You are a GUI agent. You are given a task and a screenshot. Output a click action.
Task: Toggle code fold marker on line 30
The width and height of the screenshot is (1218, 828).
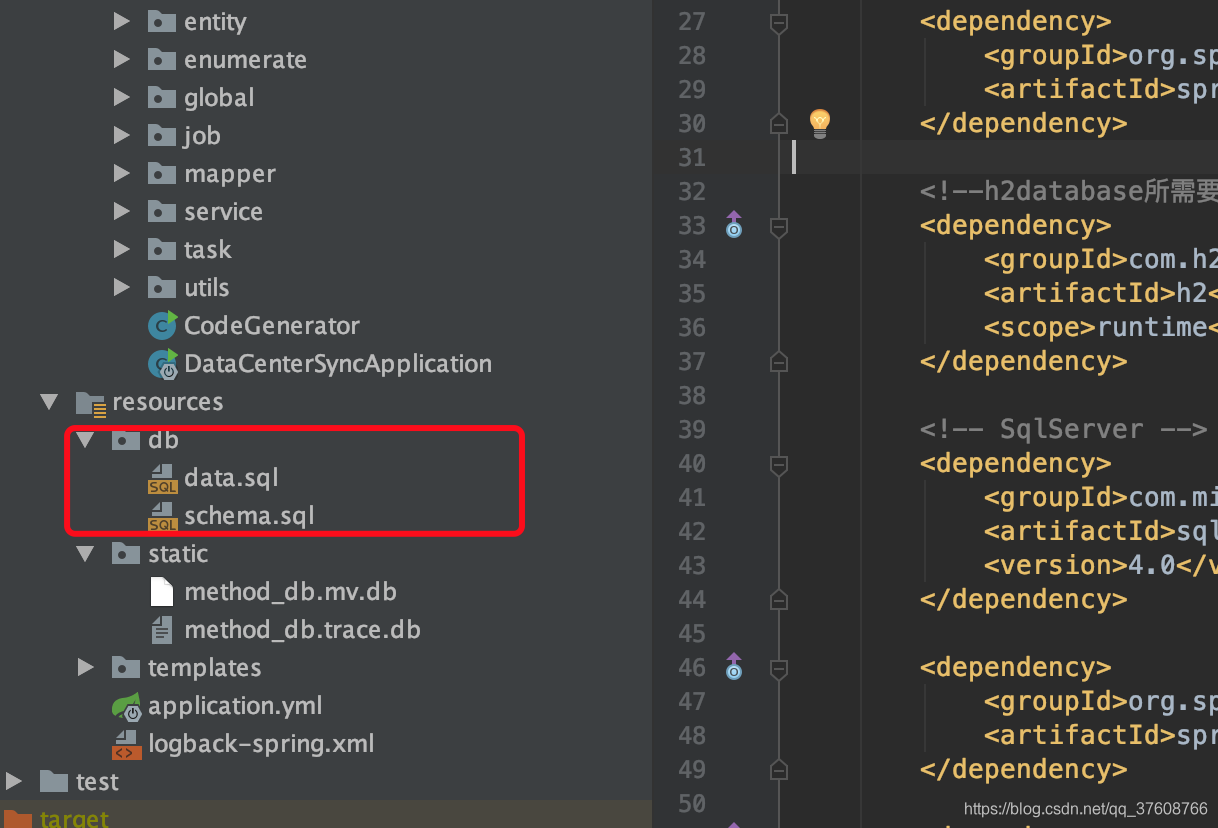(779, 123)
